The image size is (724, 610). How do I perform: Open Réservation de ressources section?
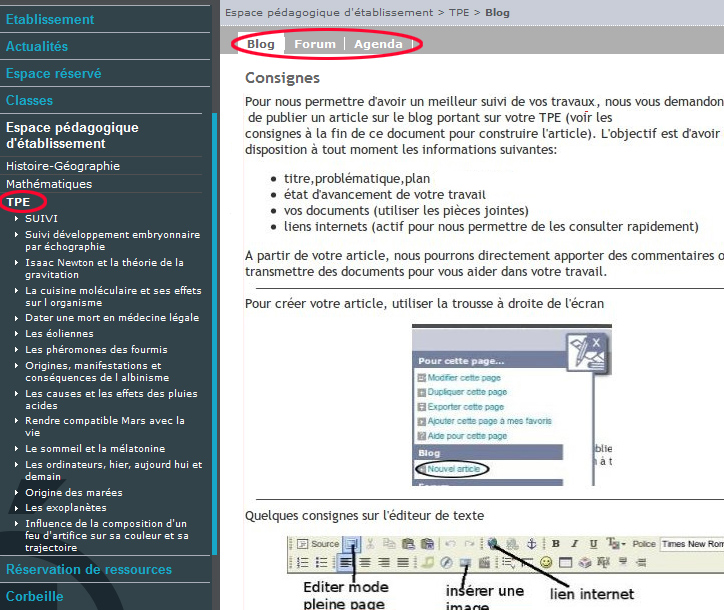pos(89,569)
